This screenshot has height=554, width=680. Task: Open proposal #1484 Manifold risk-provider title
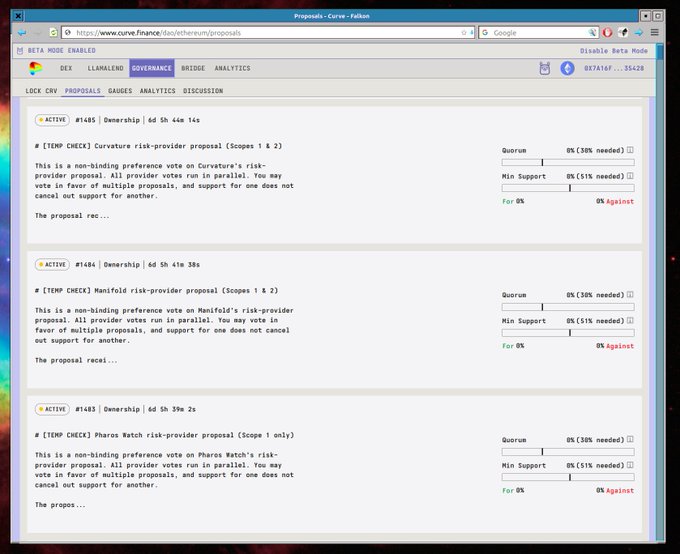157,290
